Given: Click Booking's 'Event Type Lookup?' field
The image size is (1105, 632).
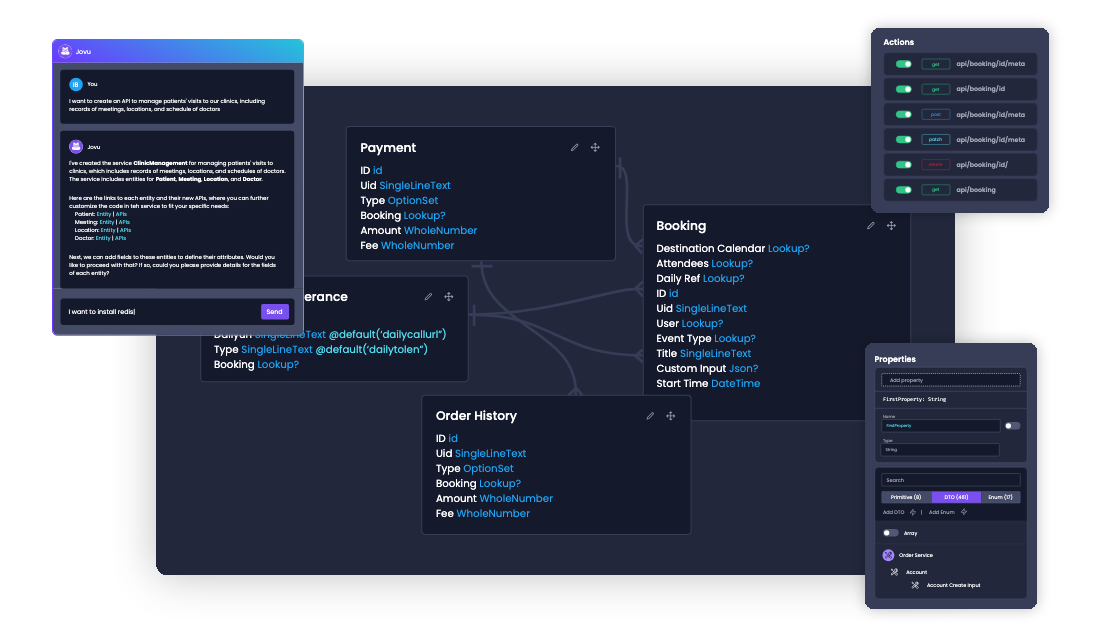Looking at the screenshot, I should tap(705, 339).
